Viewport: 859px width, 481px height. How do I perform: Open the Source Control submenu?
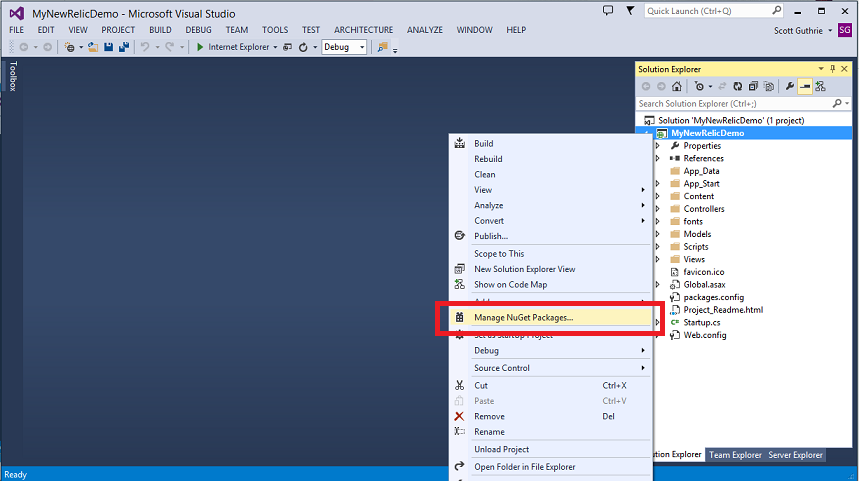tap(551, 368)
